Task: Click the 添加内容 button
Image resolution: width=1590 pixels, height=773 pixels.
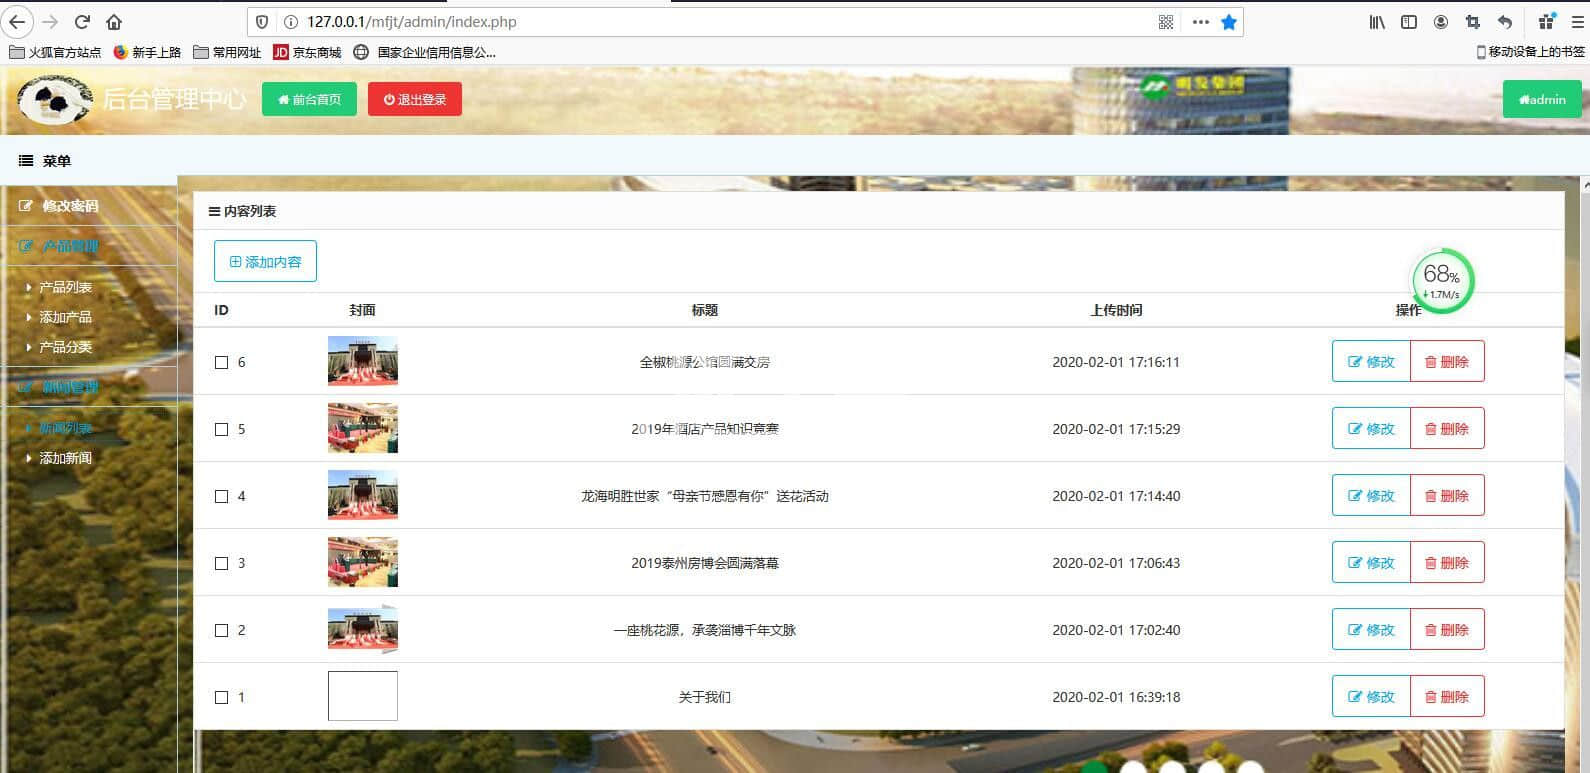Action: [x=265, y=261]
